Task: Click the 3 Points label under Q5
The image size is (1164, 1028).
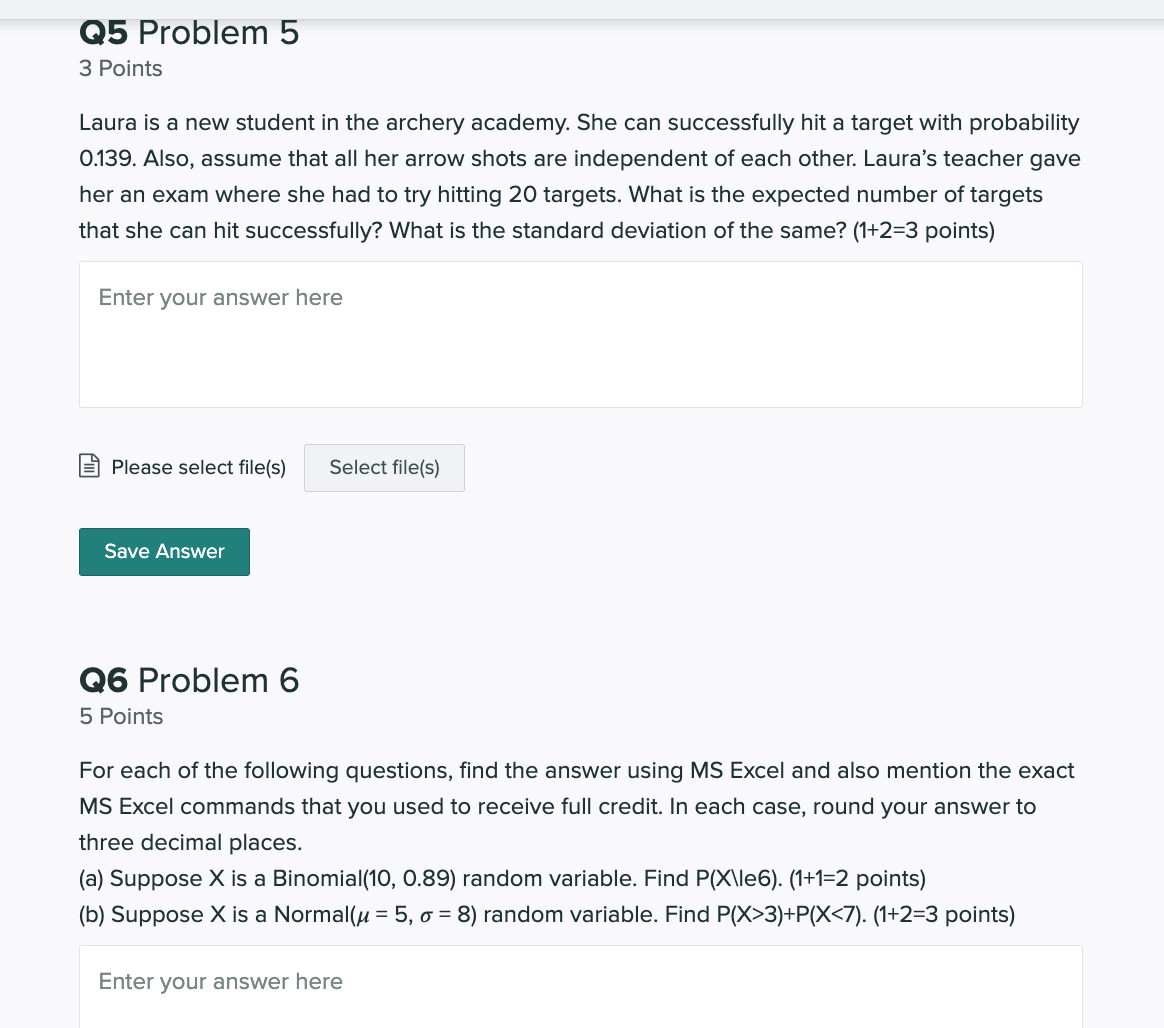Action: tap(120, 68)
